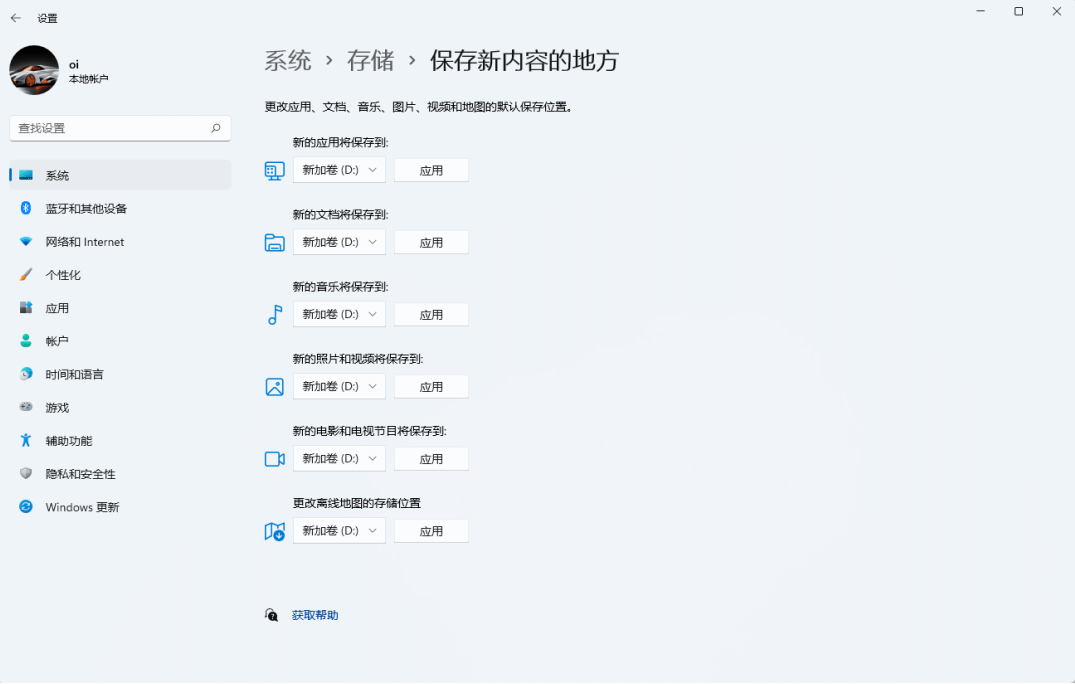
Task: Click the offline maps icon
Action: 274,530
